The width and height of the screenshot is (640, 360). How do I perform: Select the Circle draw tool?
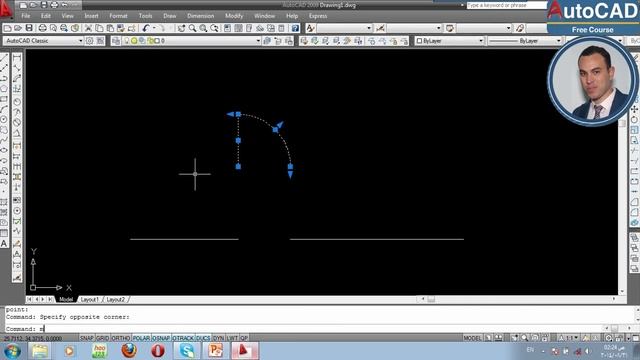(4, 120)
